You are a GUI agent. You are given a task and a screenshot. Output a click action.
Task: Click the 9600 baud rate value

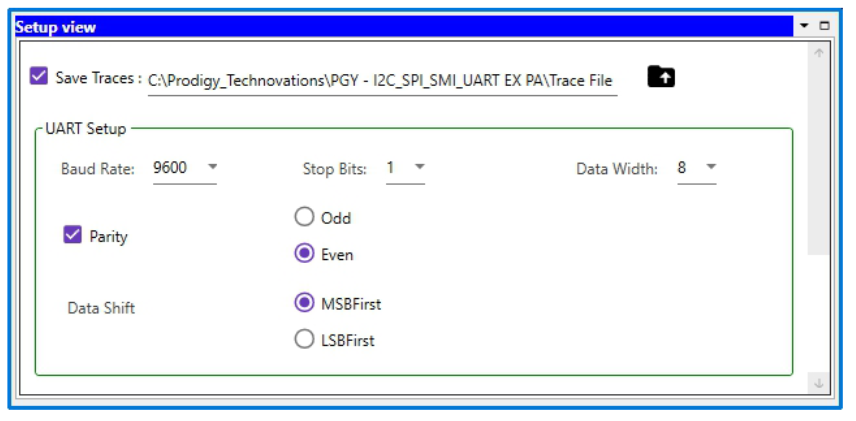coord(170,167)
